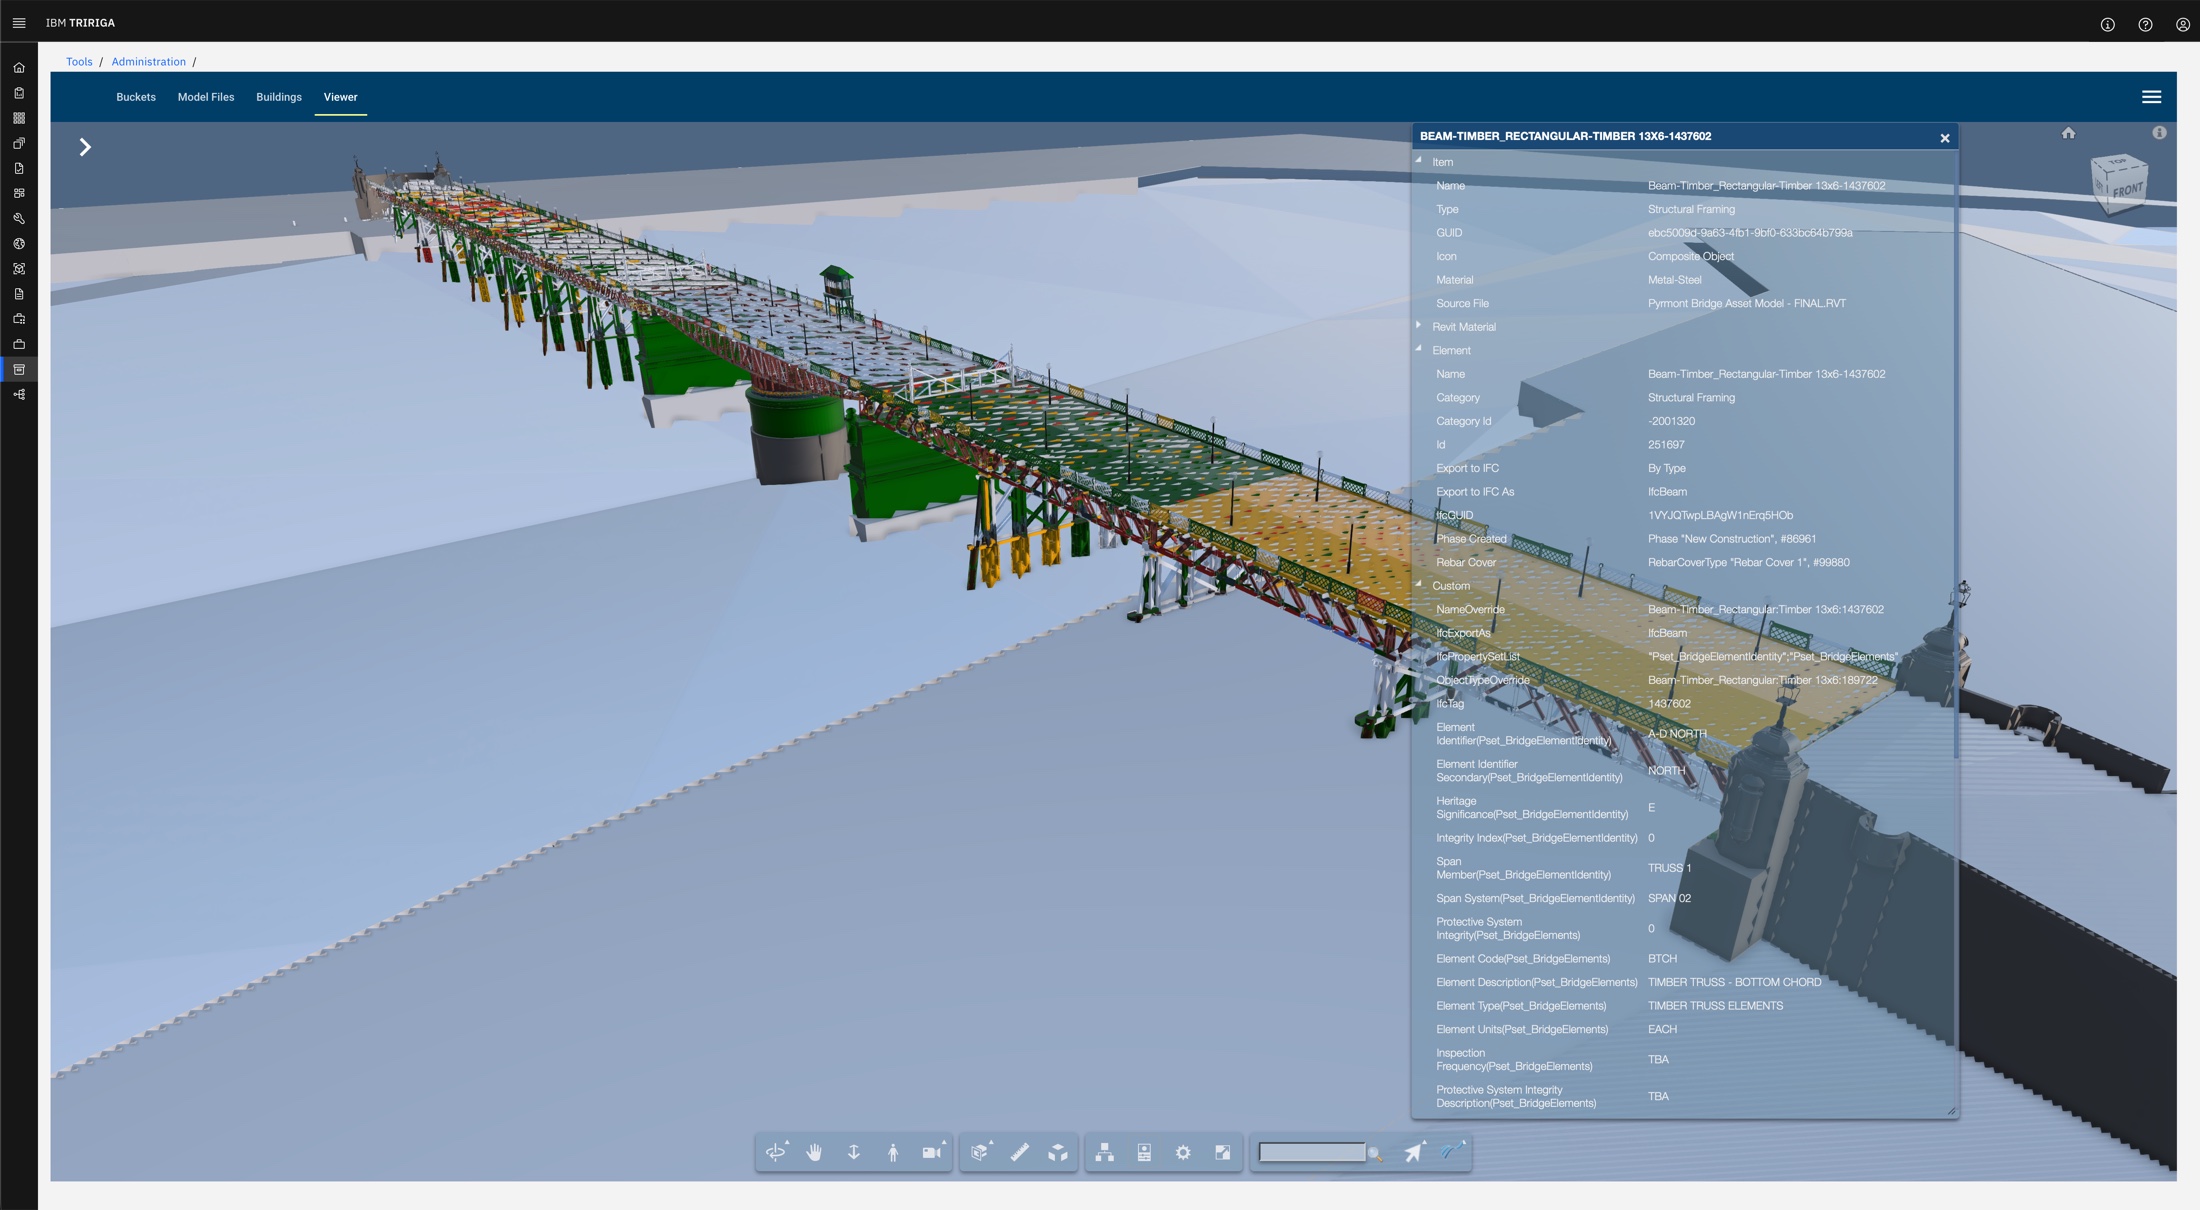Select the Viewer tab

[x=340, y=97]
